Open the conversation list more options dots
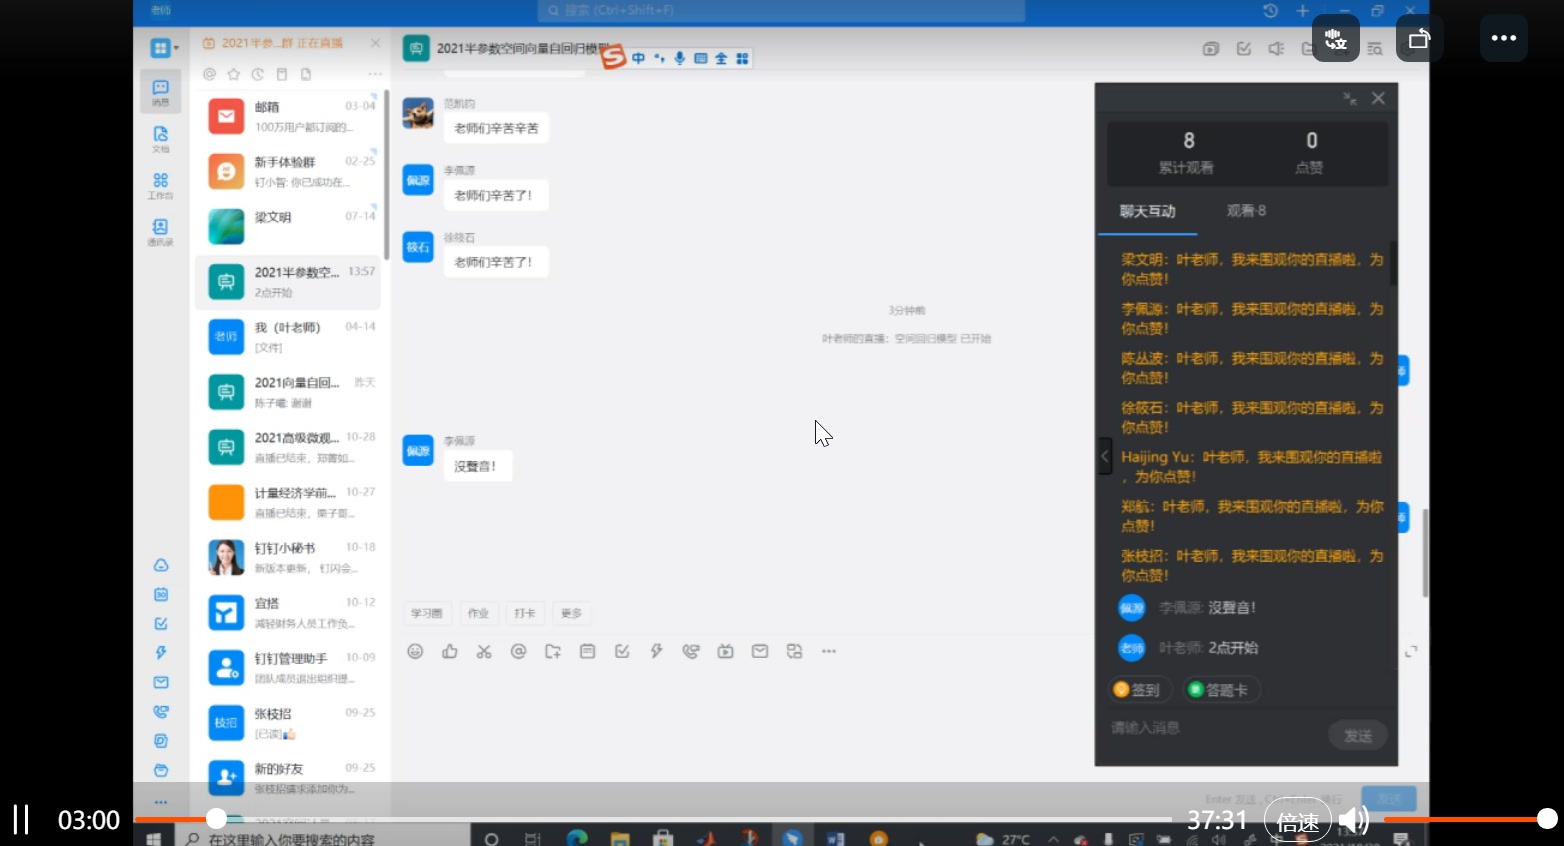1564x846 pixels. click(x=375, y=74)
